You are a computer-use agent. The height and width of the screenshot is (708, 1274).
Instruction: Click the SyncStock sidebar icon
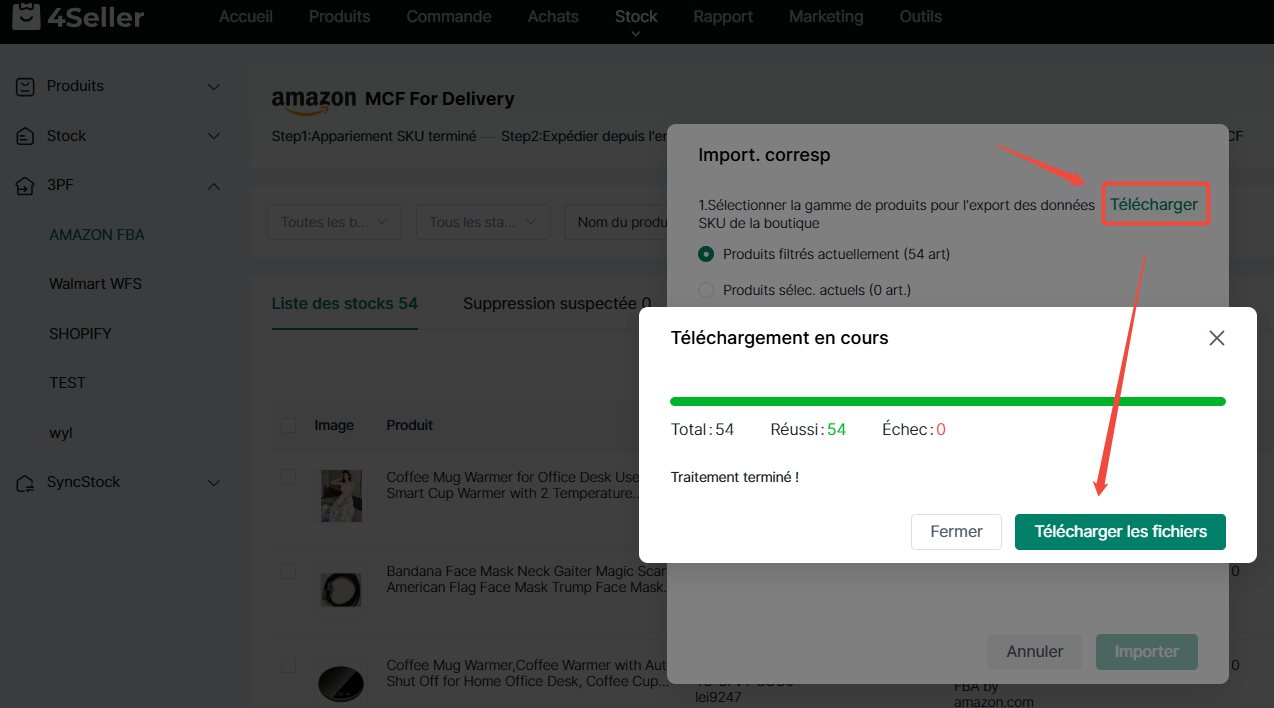pos(26,483)
